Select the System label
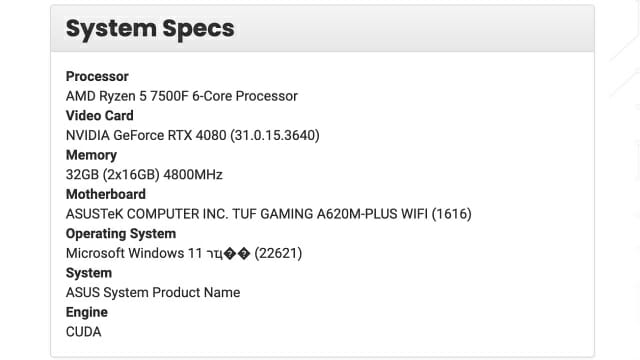The image size is (640, 360). click(89, 273)
